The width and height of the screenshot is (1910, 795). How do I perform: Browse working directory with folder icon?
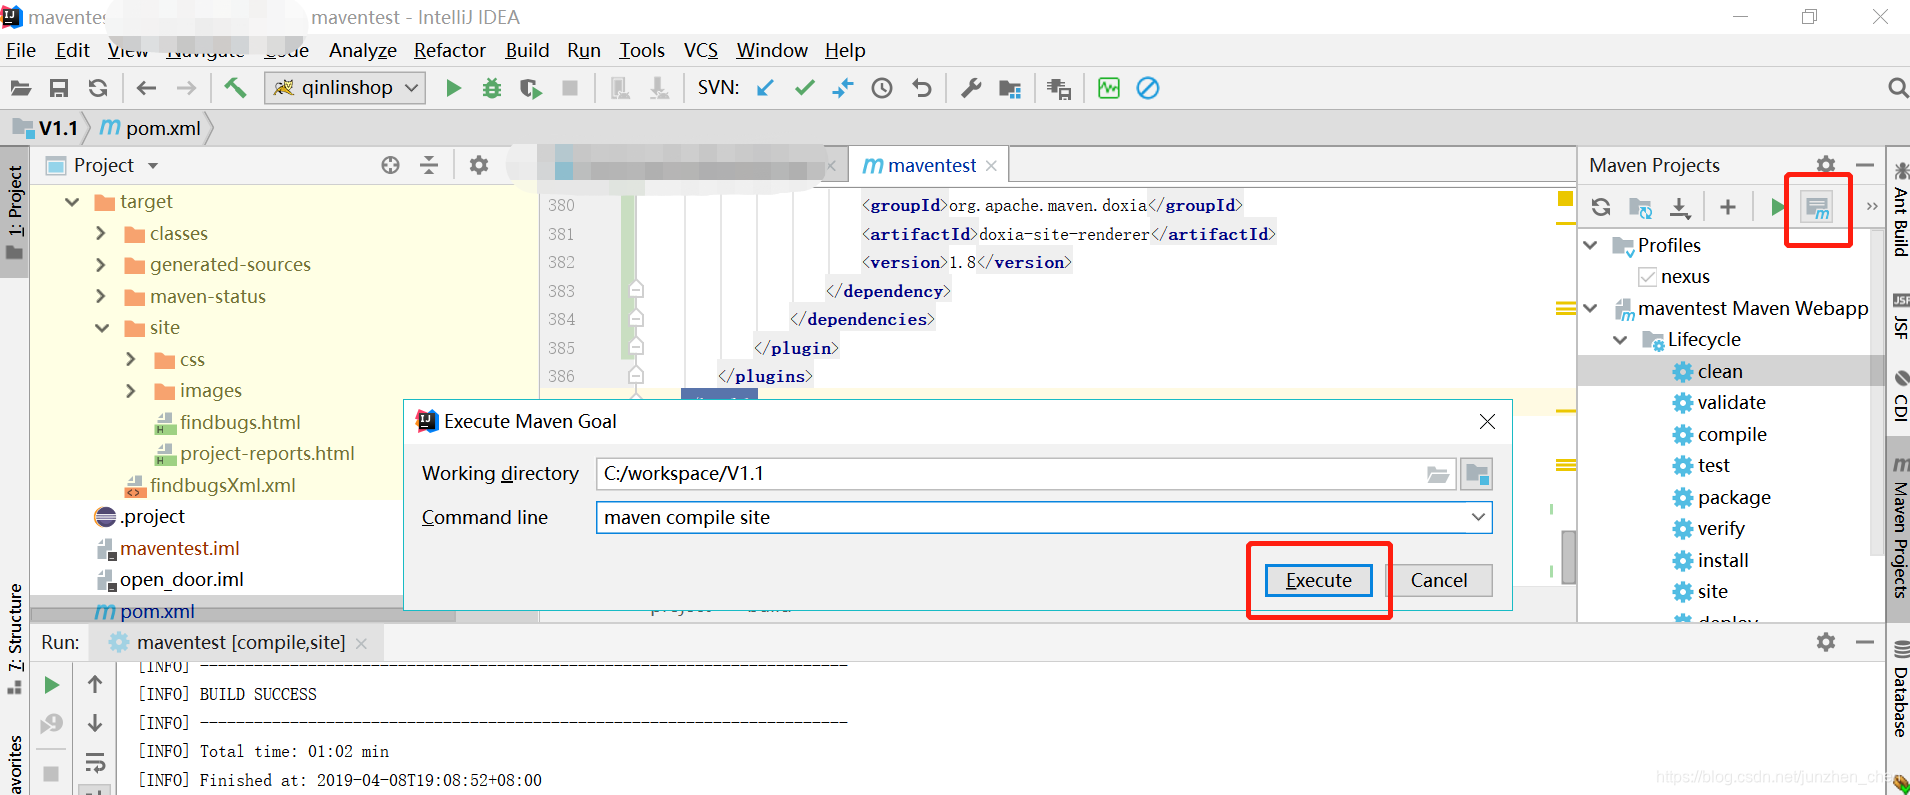coord(1437,474)
